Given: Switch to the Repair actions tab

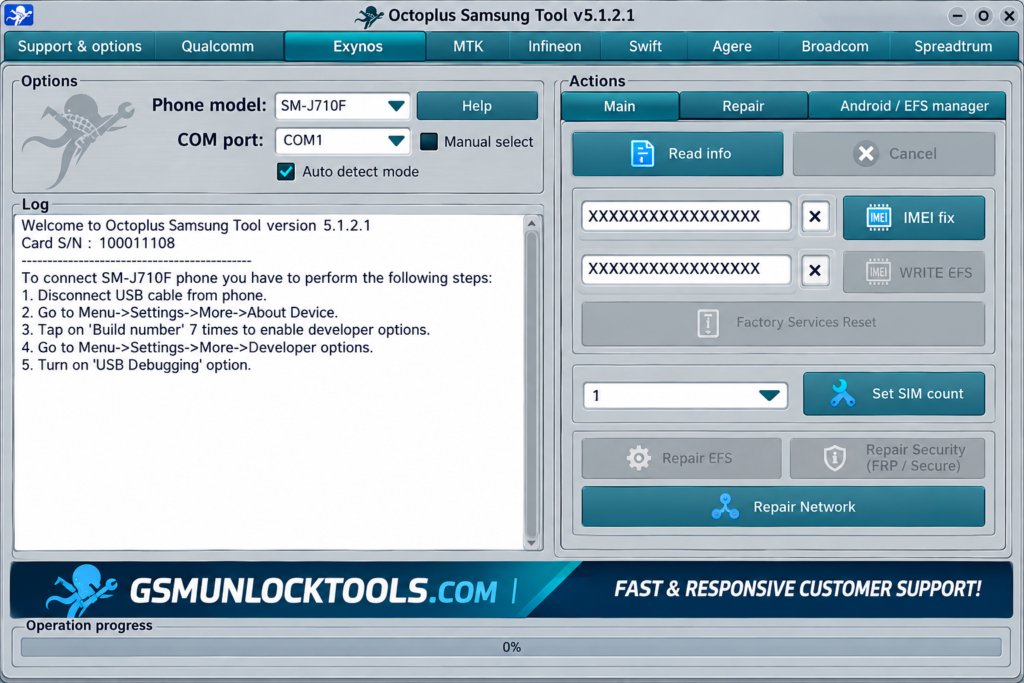Looking at the screenshot, I should [x=743, y=106].
